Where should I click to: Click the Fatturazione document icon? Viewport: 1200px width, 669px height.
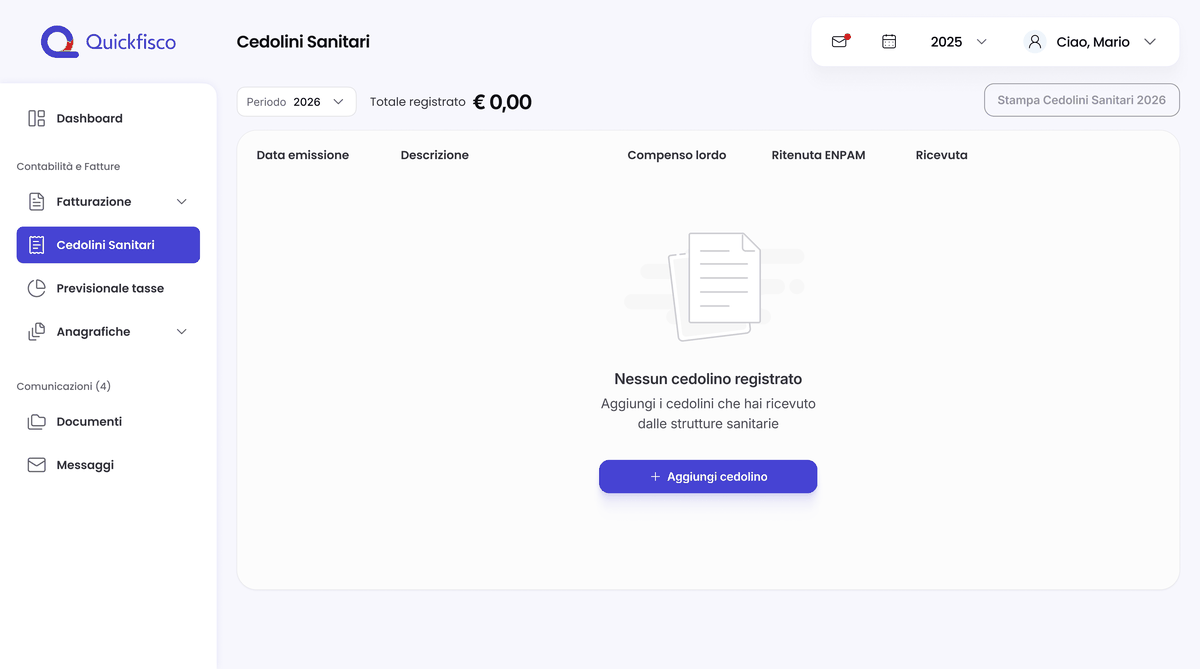coord(37,202)
